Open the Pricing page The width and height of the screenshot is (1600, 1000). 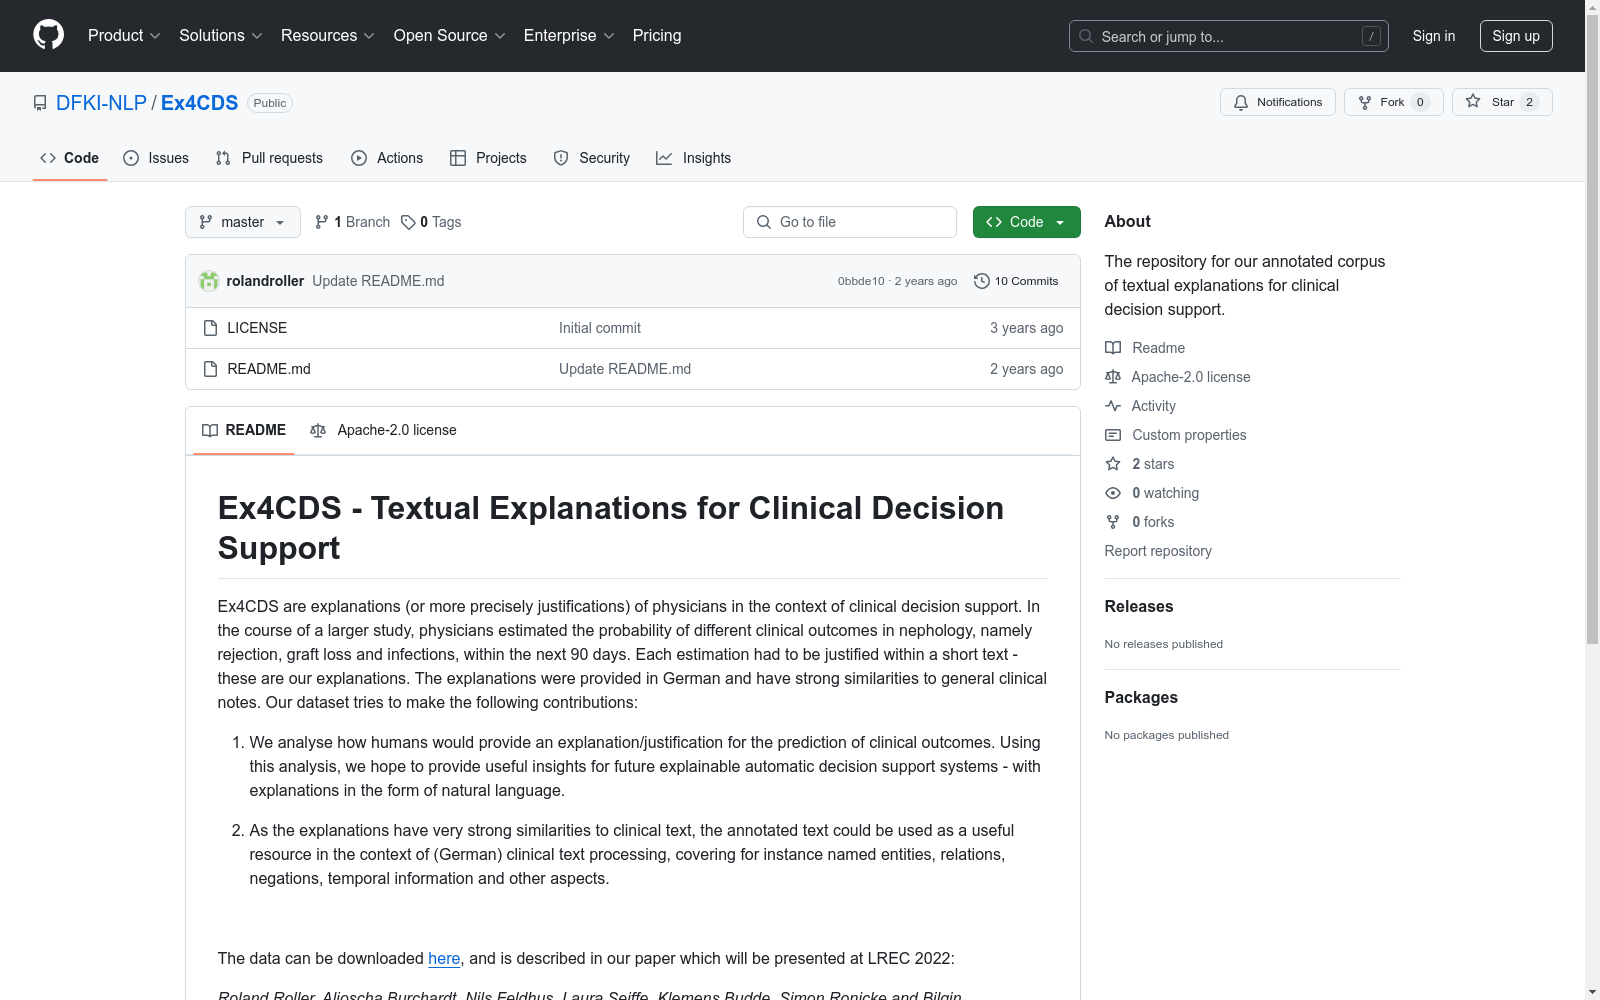(x=657, y=35)
